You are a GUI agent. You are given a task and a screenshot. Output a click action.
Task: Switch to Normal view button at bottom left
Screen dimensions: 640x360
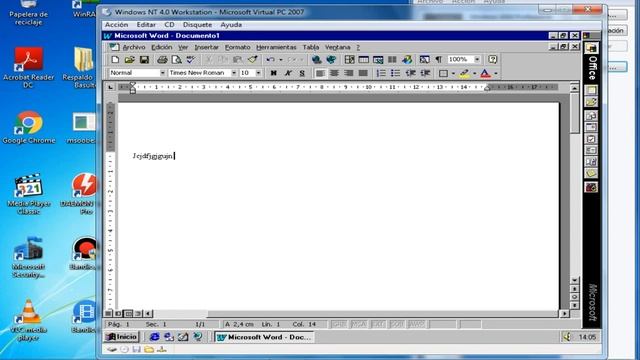(108, 313)
